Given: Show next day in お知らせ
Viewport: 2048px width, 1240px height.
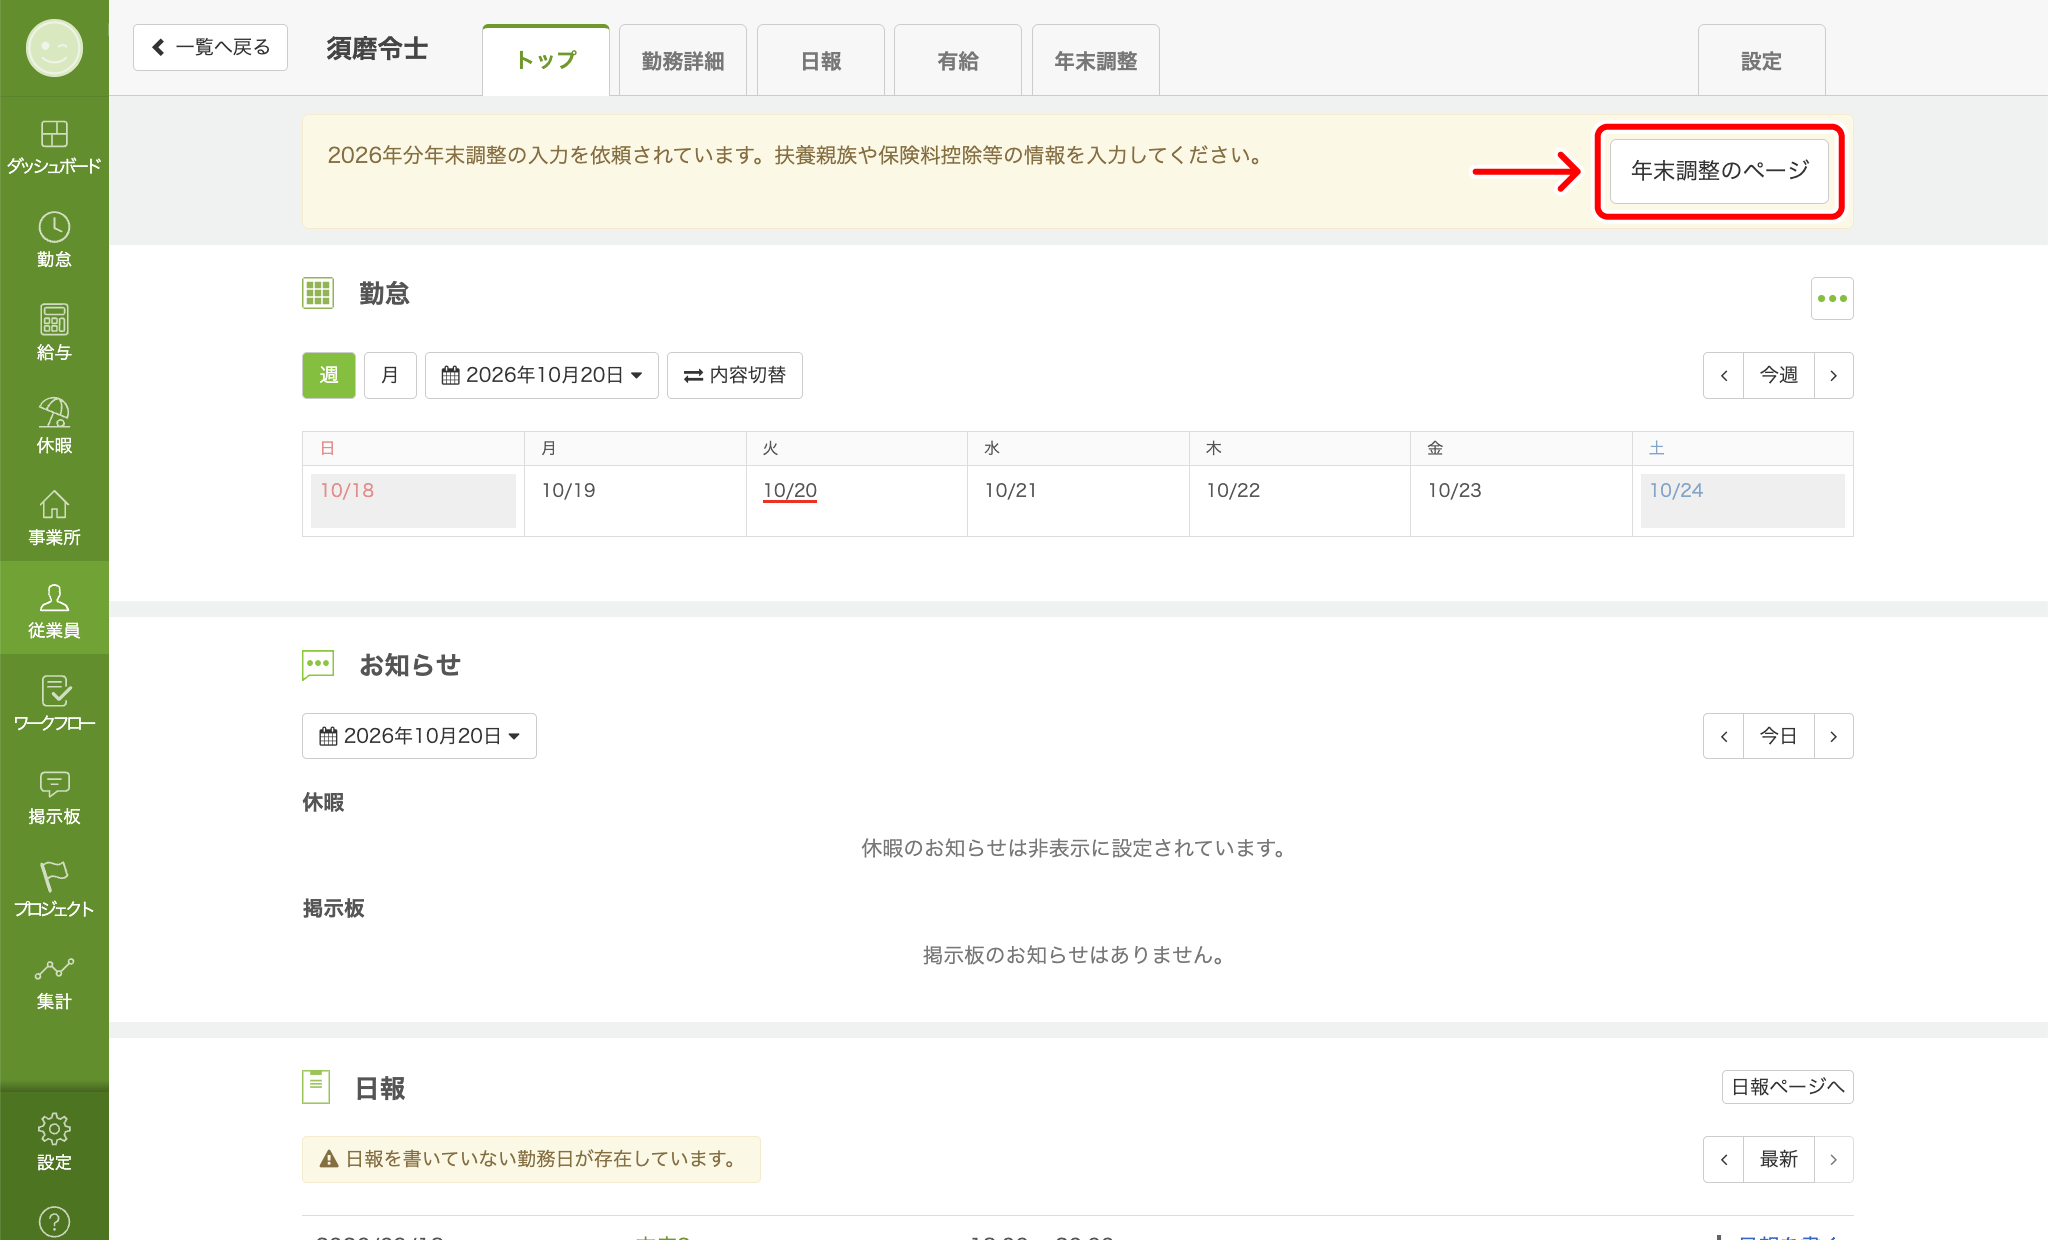Looking at the screenshot, I should pos(1833,736).
